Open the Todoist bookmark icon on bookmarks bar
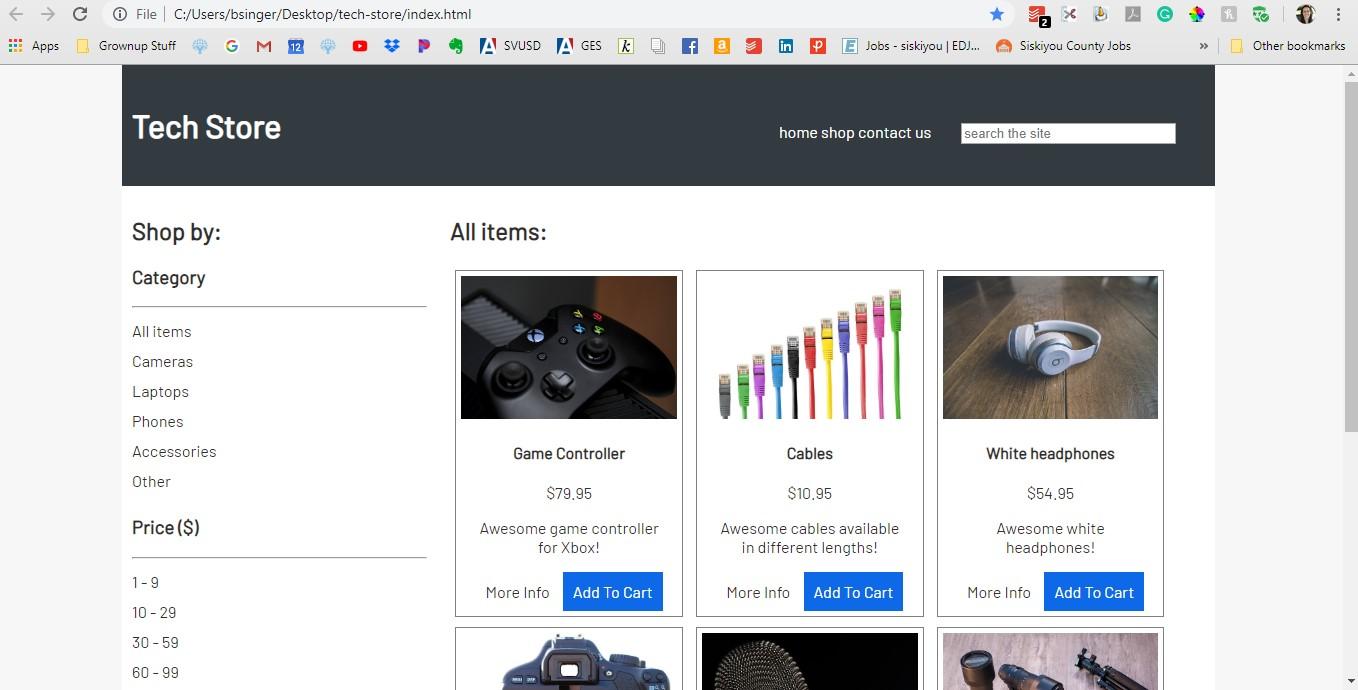1358x690 pixels. pos(754,45)
